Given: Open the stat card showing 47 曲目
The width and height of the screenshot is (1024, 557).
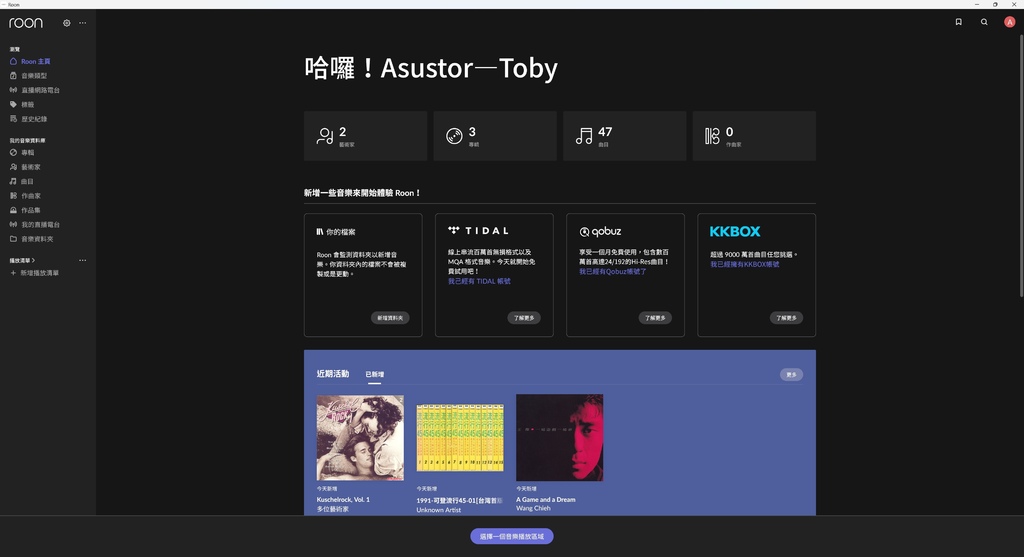Looking at the screenshot, I should 624,136.
